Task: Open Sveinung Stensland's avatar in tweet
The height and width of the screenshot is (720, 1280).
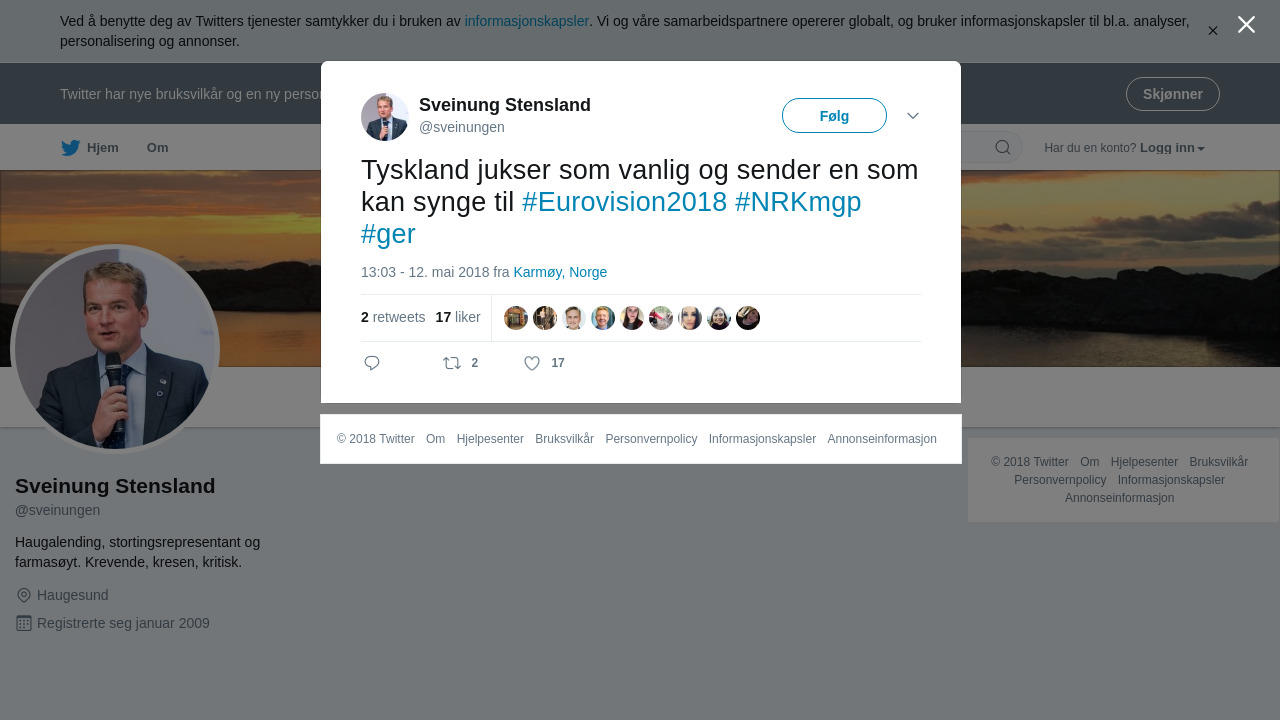Action: (x=385, y=117)
